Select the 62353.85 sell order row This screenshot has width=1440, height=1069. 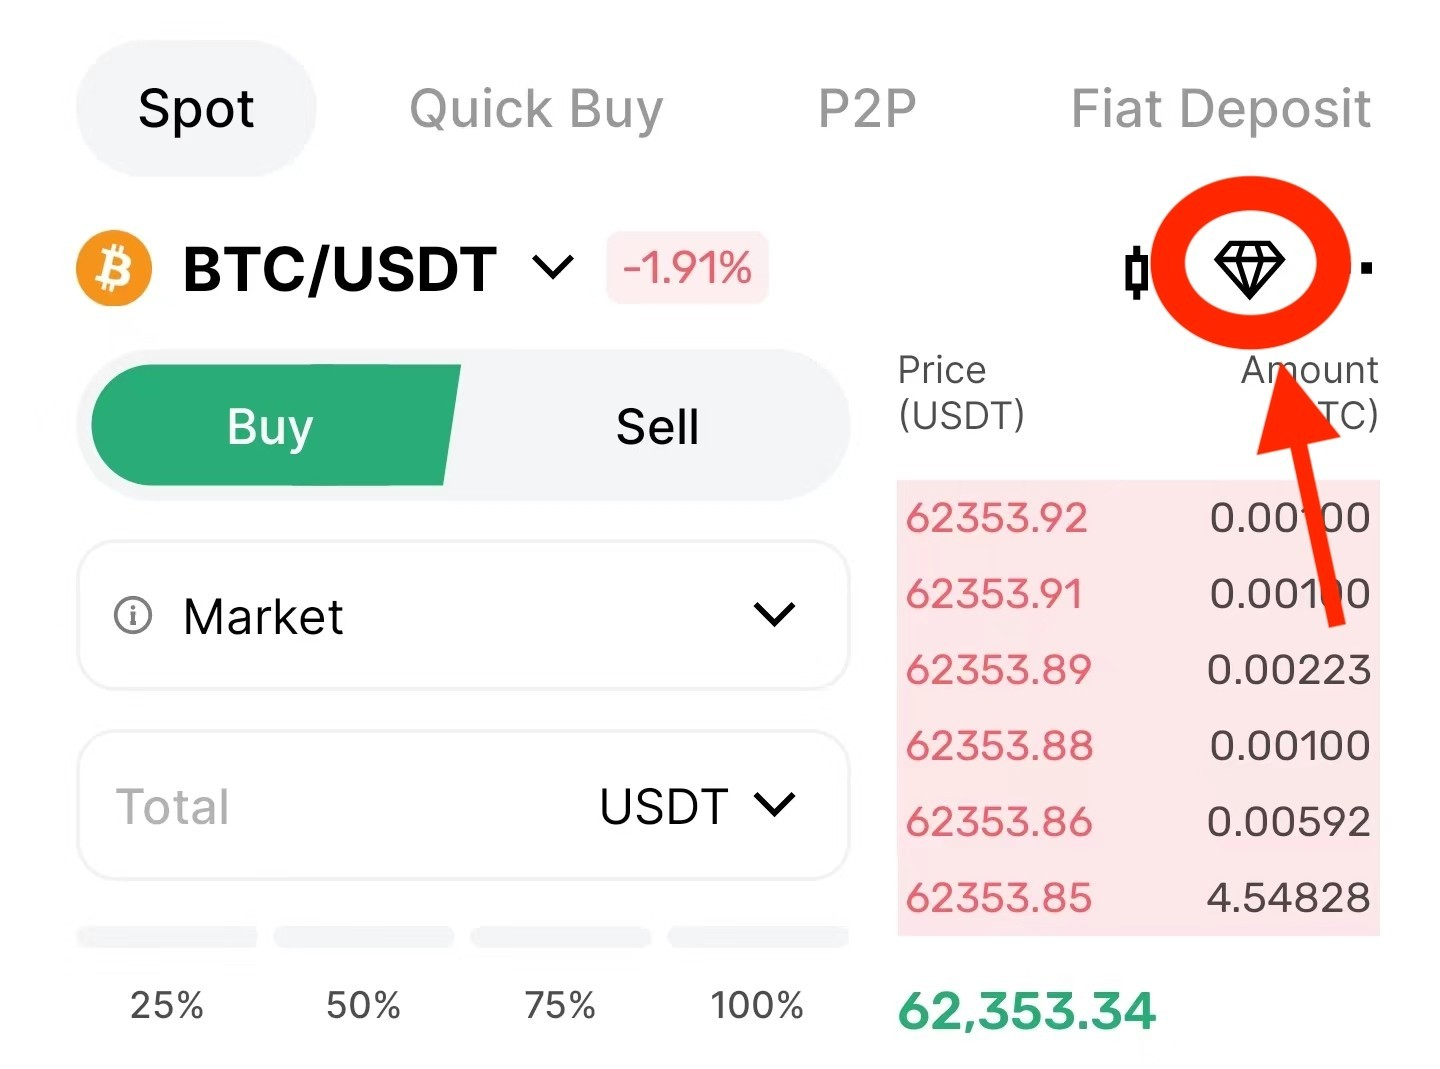pos(1137,898)
